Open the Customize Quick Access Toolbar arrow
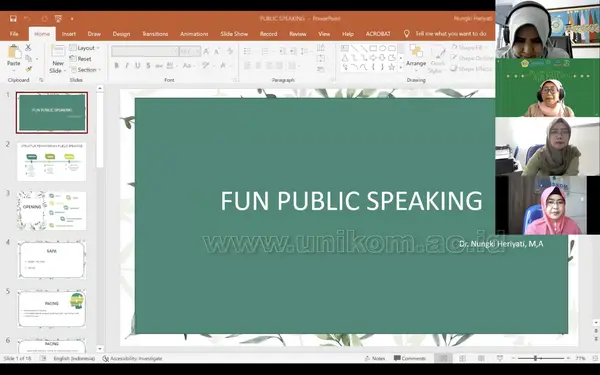 point(72,18)
